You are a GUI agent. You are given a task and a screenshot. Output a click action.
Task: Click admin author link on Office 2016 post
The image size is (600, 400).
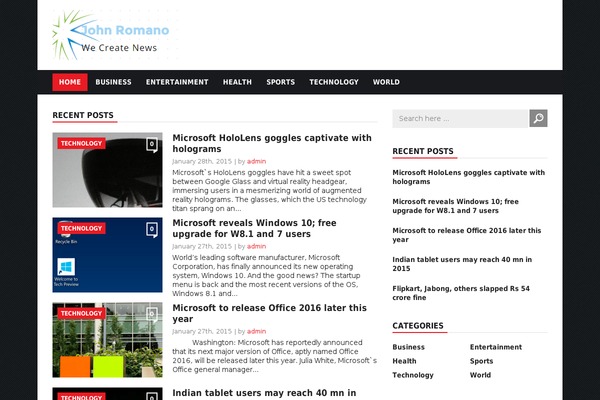click(256, 331)
